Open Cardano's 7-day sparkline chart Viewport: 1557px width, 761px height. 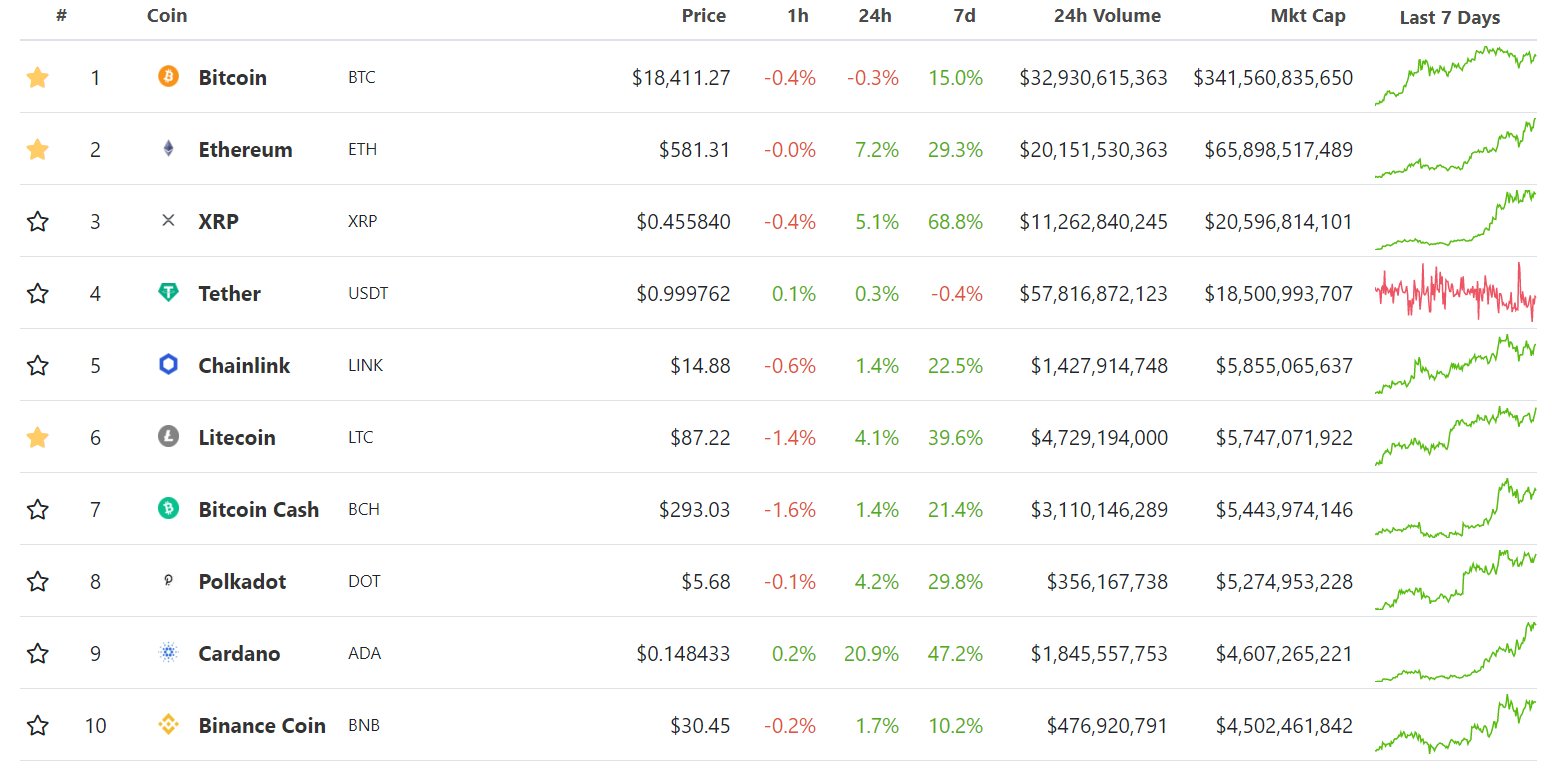[x=1455, y=652]
